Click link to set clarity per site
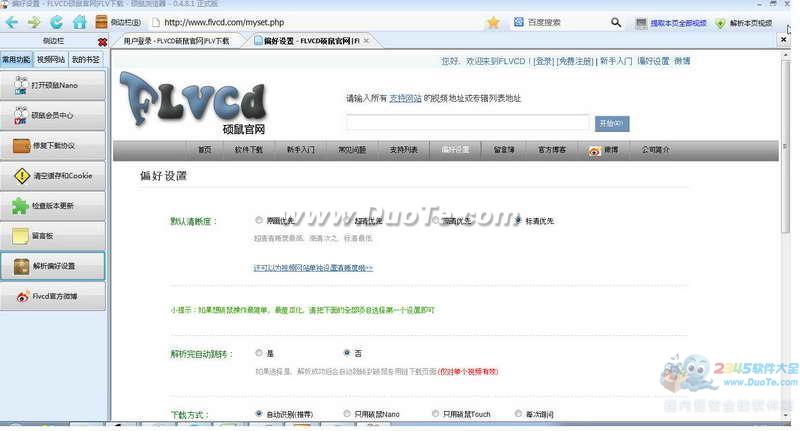 313,268
